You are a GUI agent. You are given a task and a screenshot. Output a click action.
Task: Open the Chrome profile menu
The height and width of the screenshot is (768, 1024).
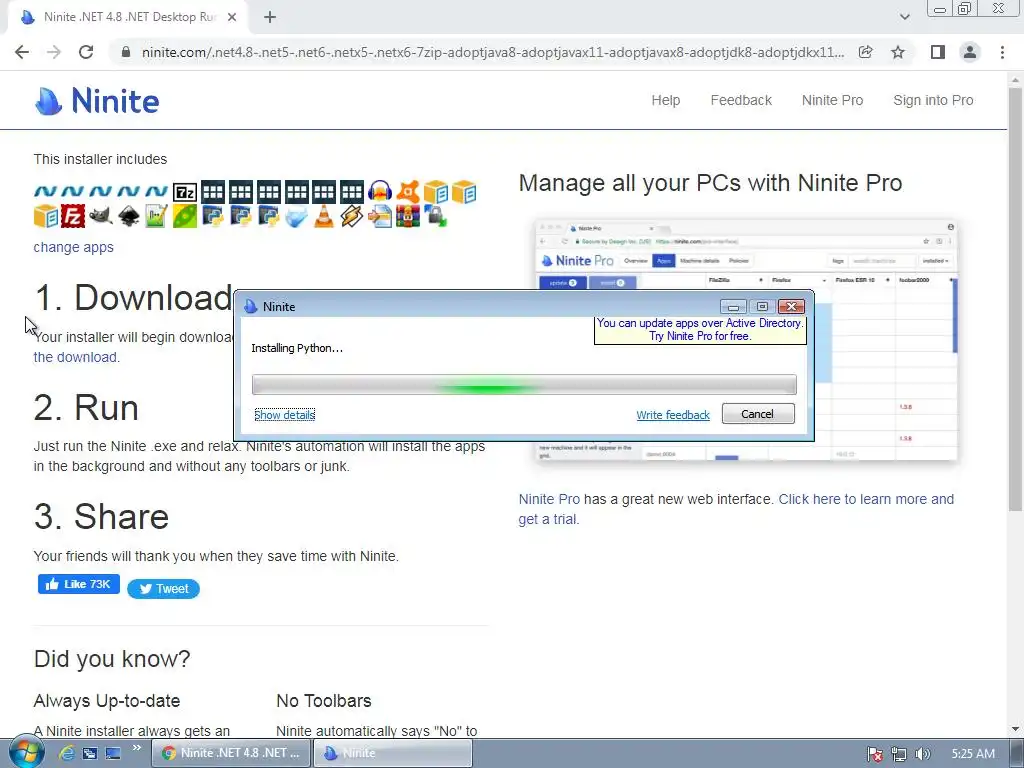(970, 52)
